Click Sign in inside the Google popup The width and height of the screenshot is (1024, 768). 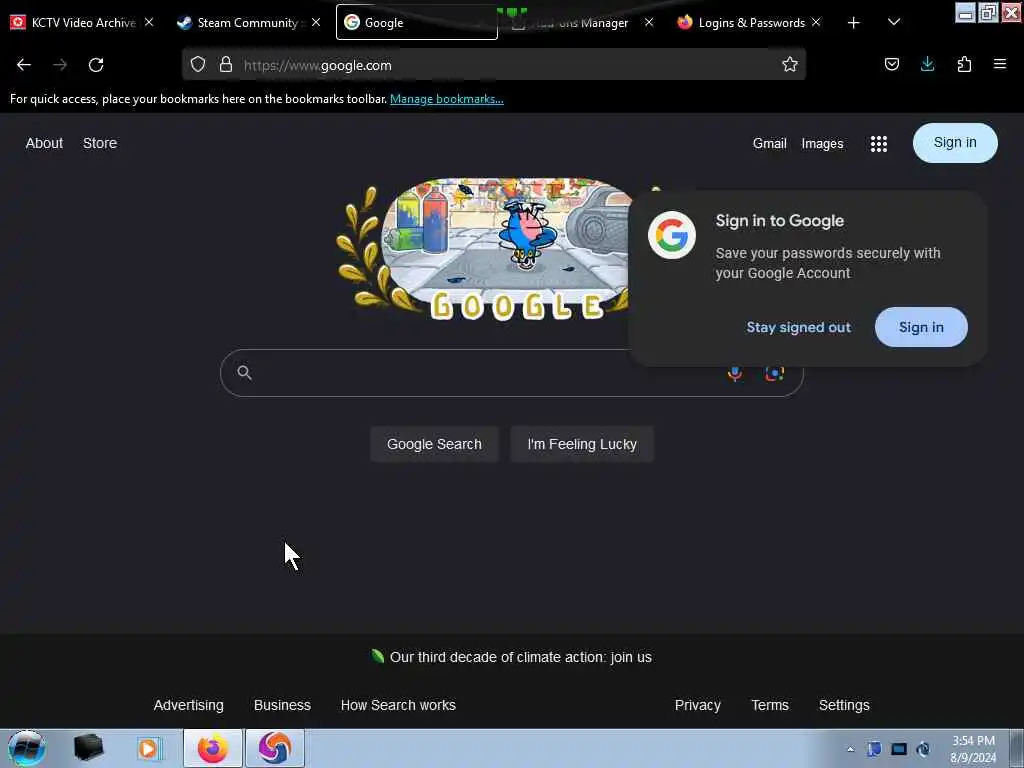click(x=921, y=327)
